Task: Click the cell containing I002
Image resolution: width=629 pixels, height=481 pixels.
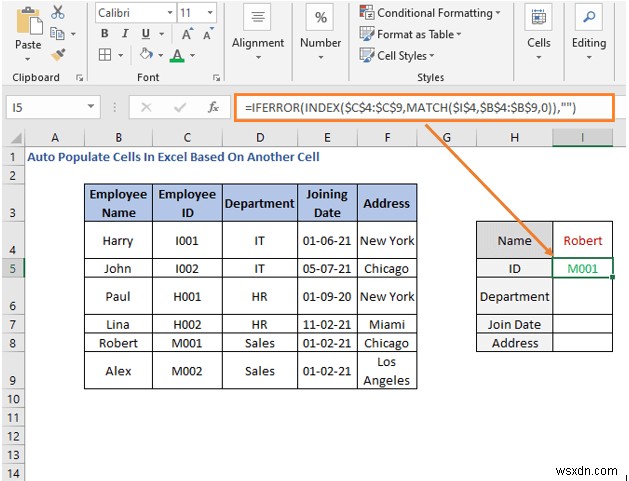Action: pyautogui.click(x=187, y=268)
